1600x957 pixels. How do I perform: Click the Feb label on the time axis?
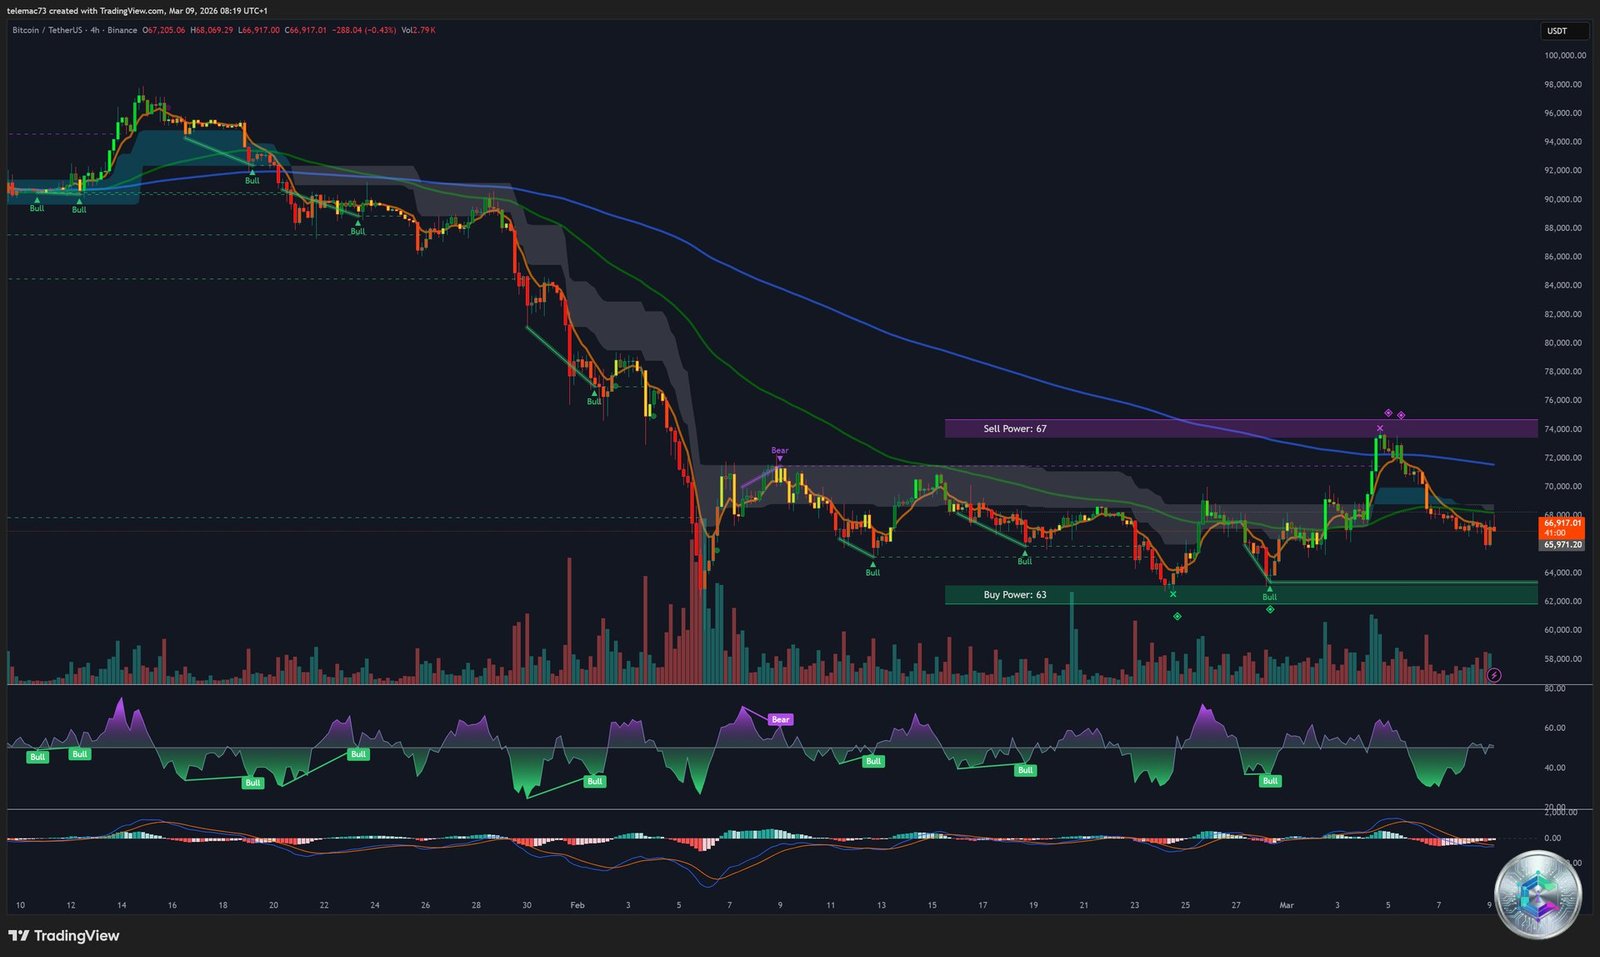click(x=576, y=904)
